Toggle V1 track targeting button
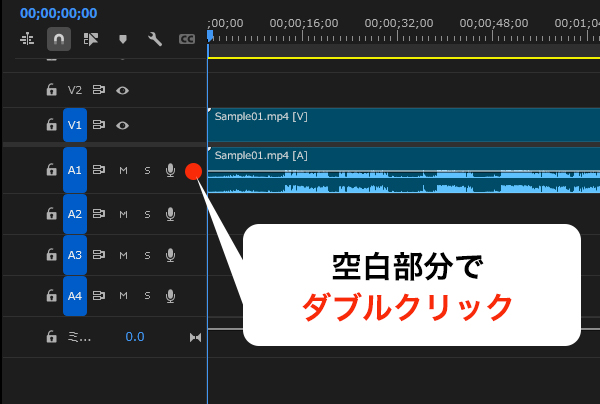The height and width of the screenshot is (404, 600). point(75,125)
